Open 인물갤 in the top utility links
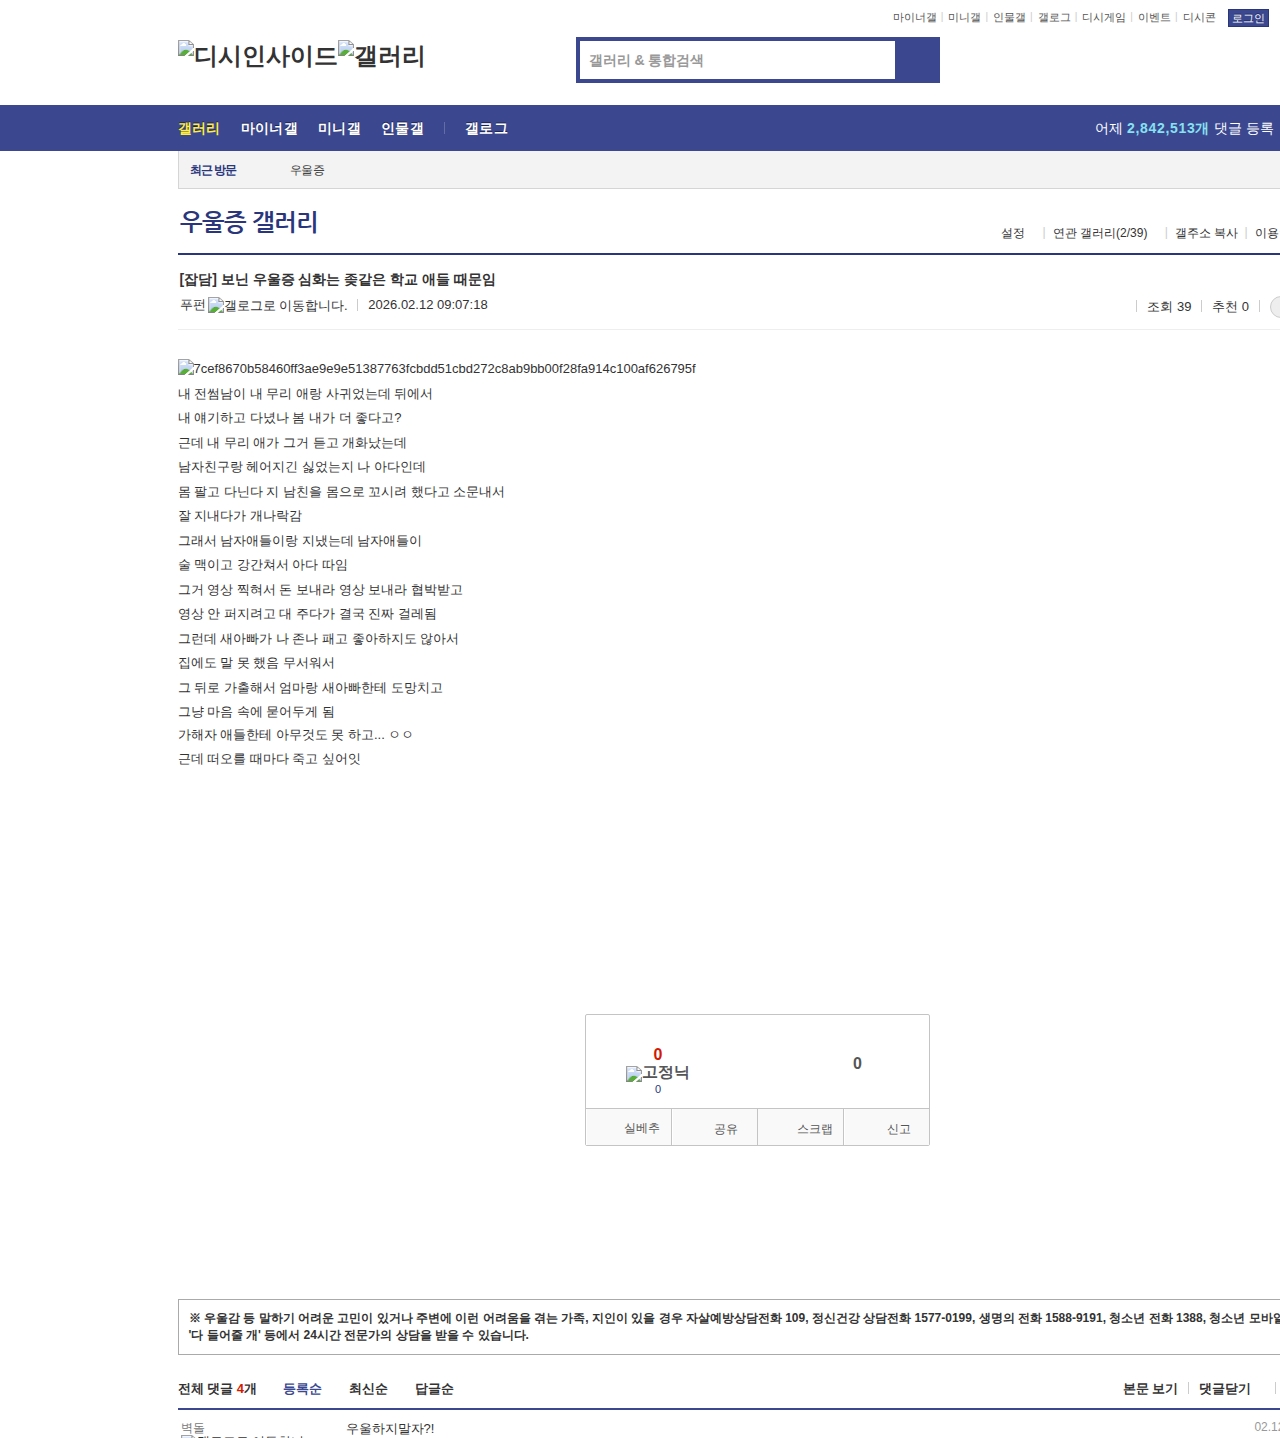The height and width of the screenshot is (1438, 1280). point(1009,18)
